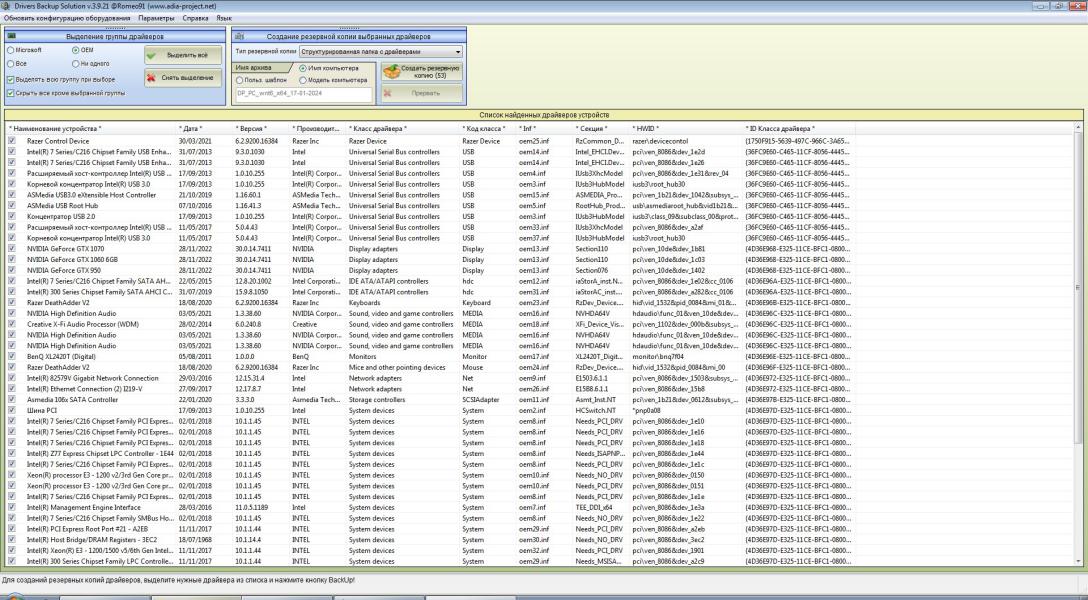Sort by the Inf column header
The height and width of the screenshot is (600, 1088).
point(545,129)
